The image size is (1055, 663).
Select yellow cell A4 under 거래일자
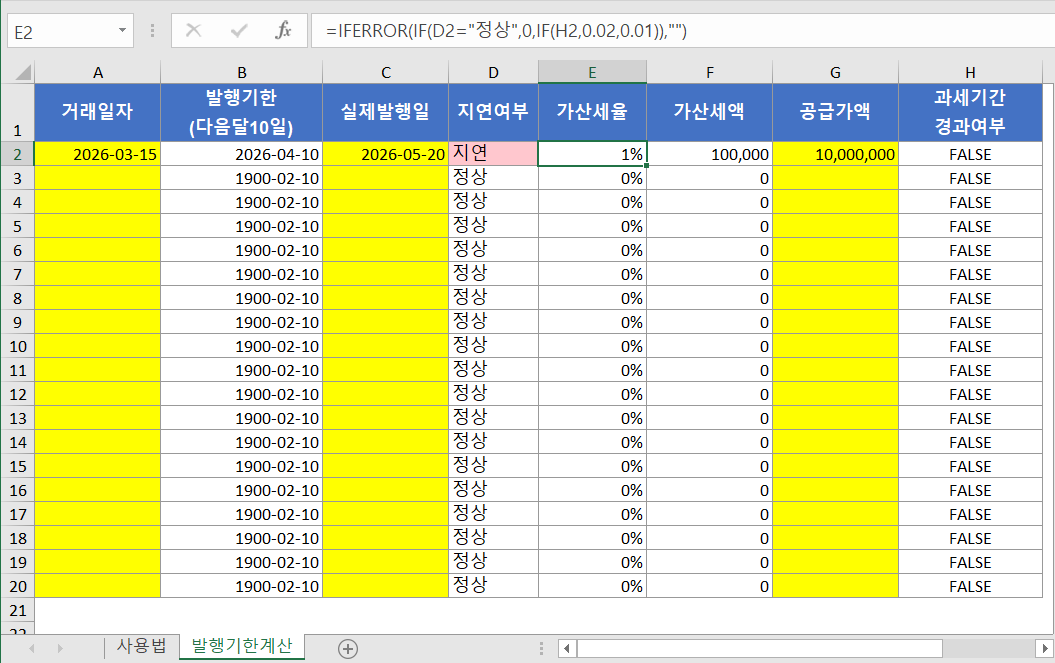pos(98,202)
